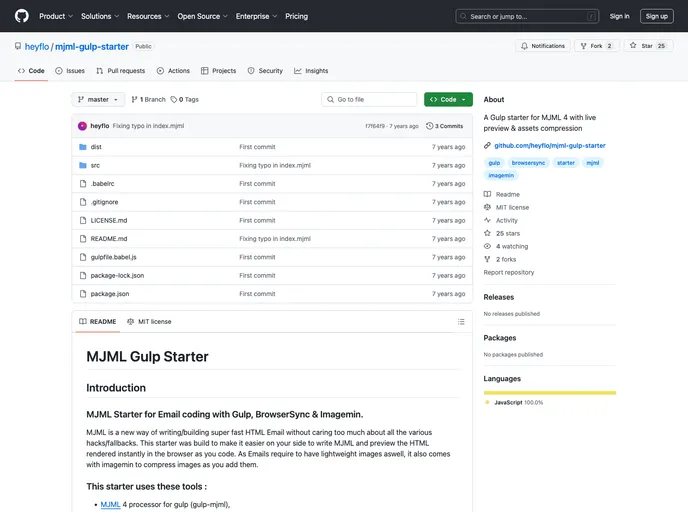Click the file icon beside .babelrc

83,184
